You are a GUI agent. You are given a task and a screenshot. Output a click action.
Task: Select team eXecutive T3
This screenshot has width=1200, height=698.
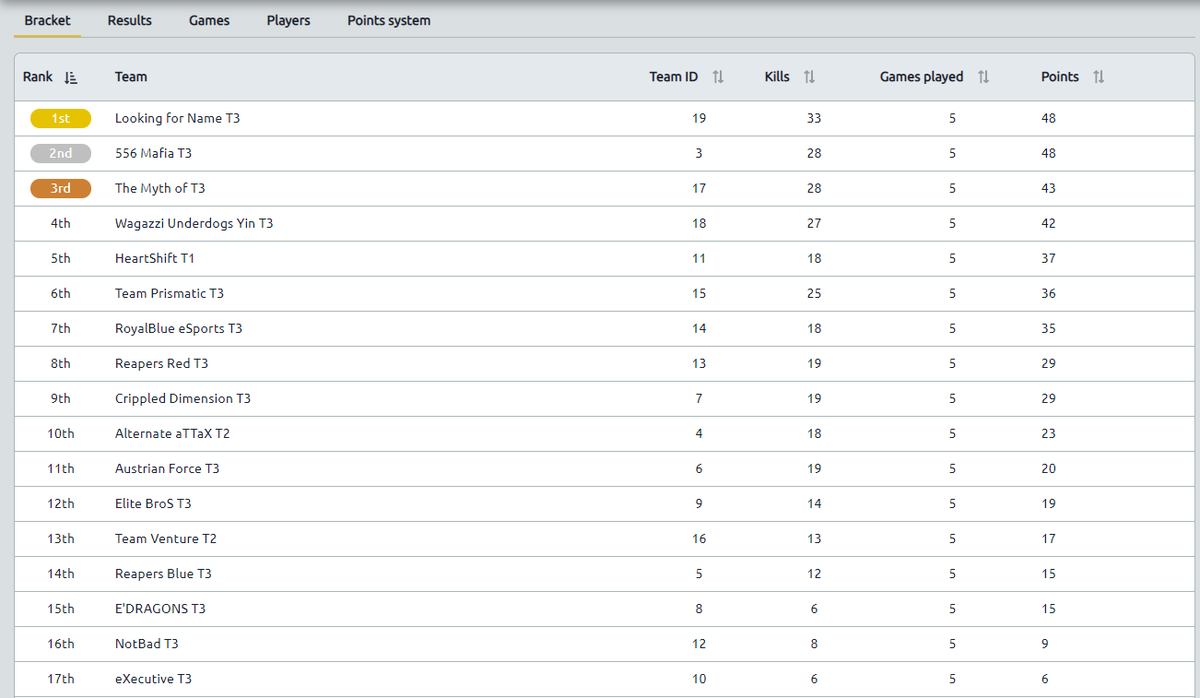(153, 678)
